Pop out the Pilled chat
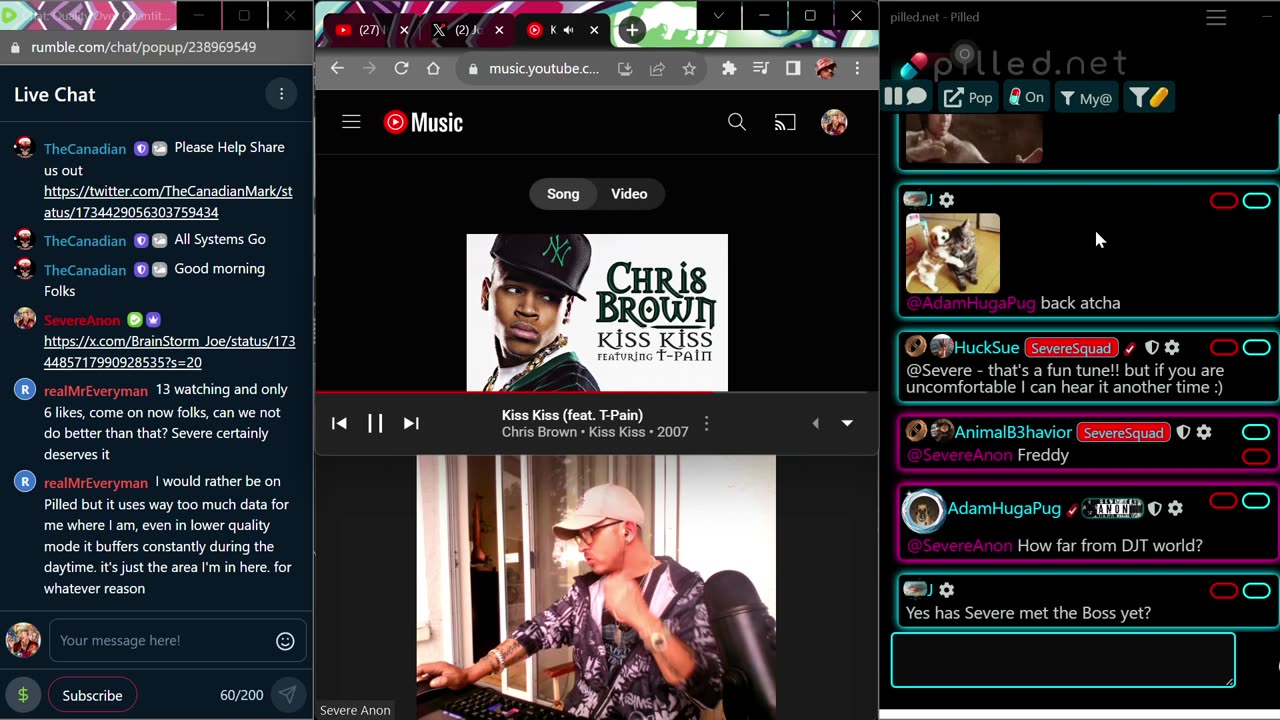Screen dimensions: 1280x720 [968, 97]
